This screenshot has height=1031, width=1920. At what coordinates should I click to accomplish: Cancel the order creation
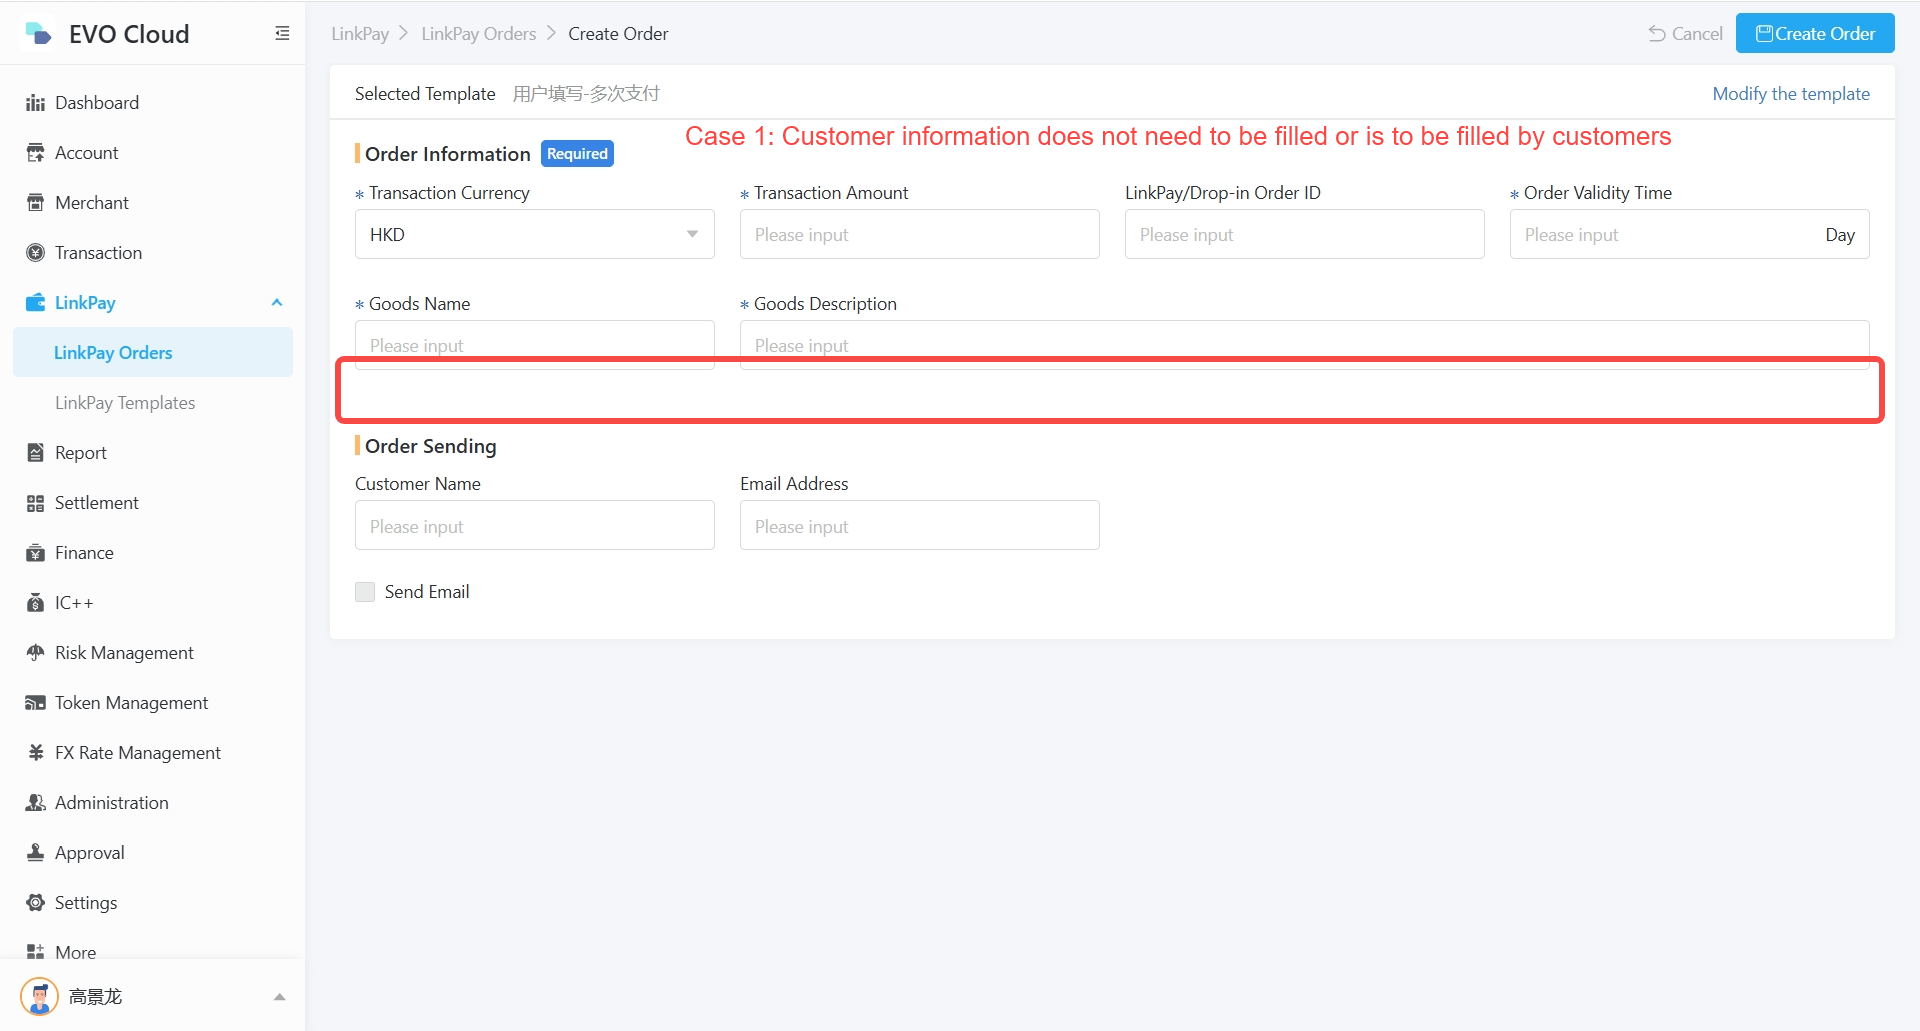[x=1685, y=34]
